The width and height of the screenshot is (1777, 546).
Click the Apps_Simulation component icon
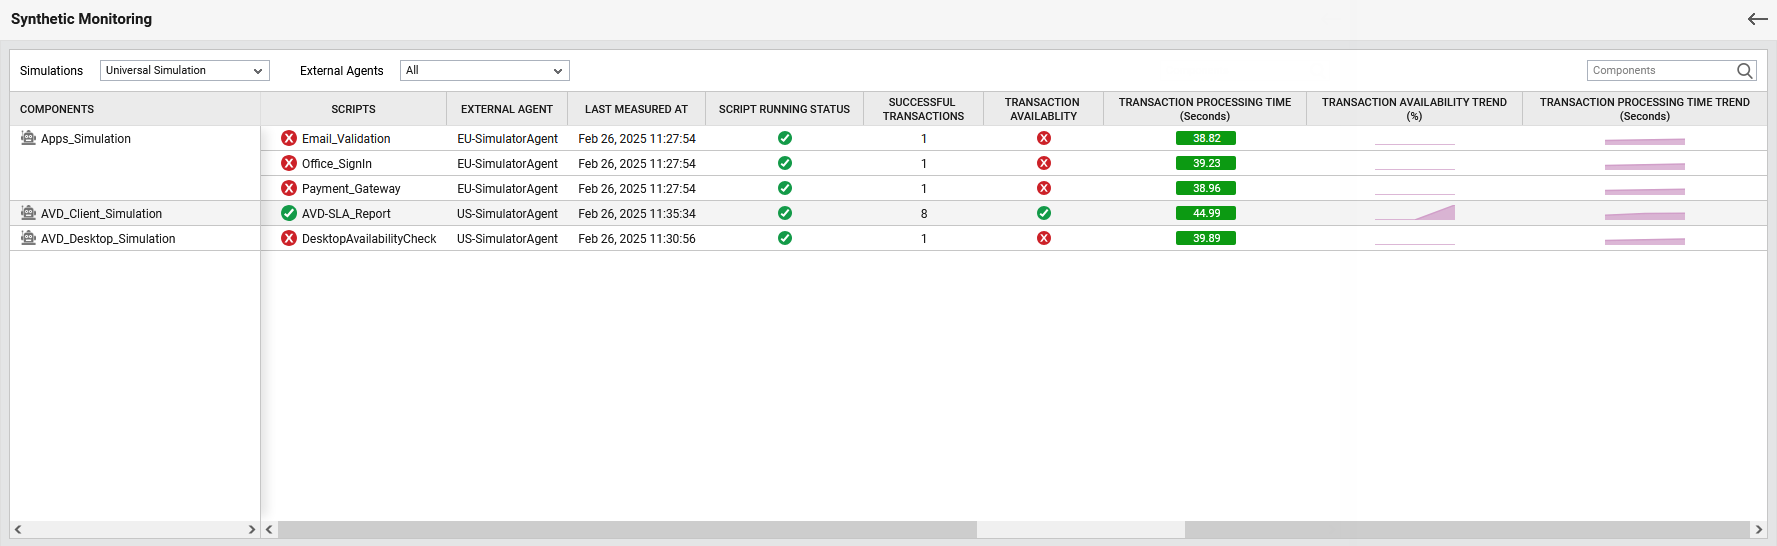pos(28,138)
